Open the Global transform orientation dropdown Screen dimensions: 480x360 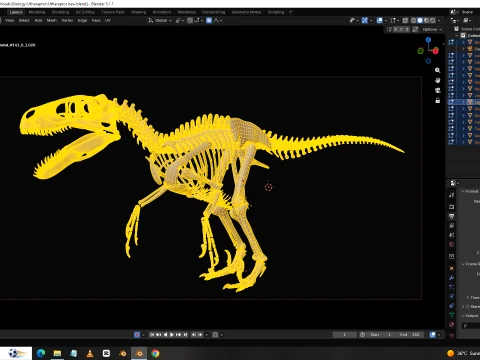[160, 20]
